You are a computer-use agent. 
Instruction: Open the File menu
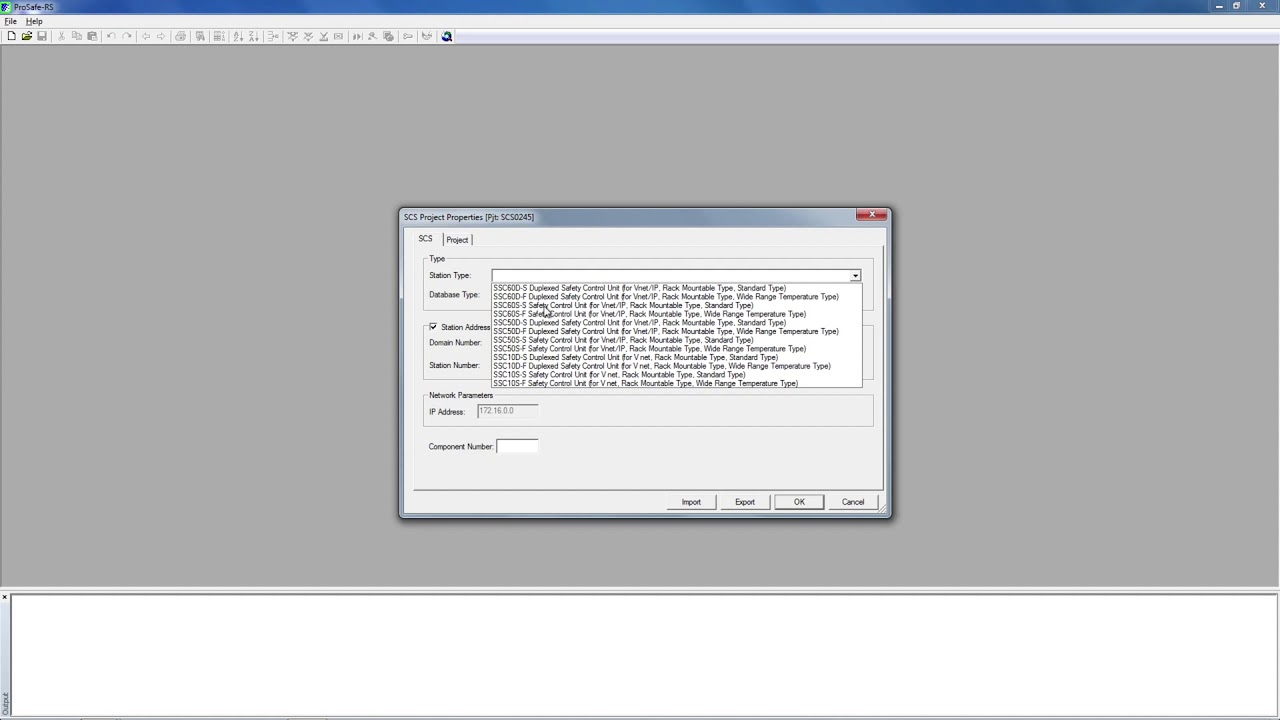(x=10, y=21)
